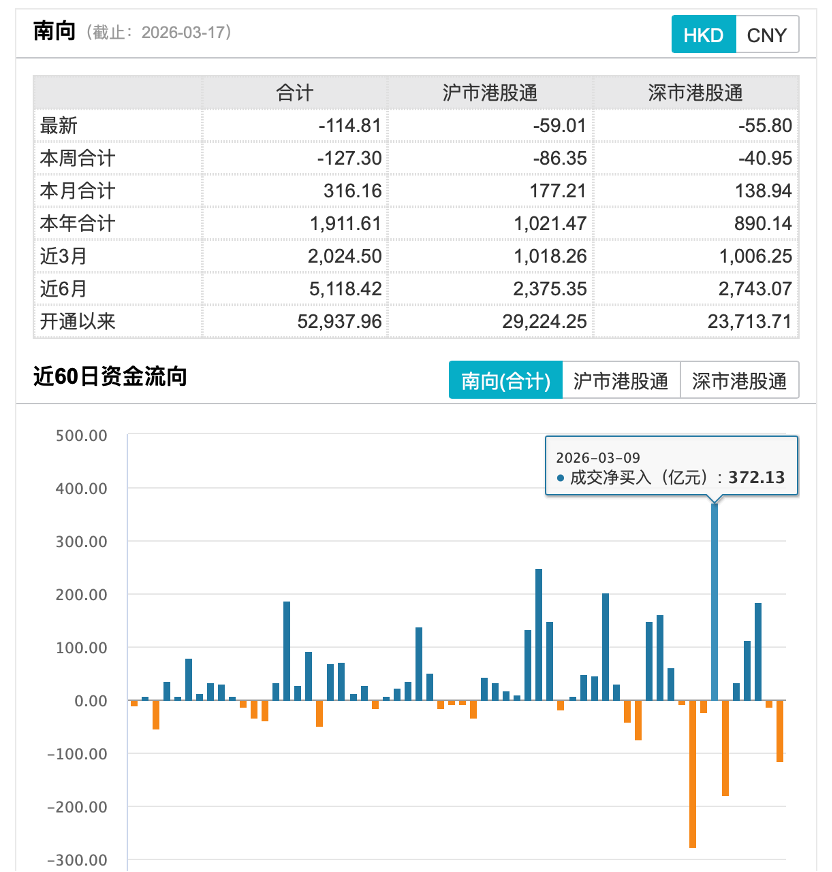This screenshot has height=872, width=832.
Task: Switch currency display to CNY
Action: point(767,34)
